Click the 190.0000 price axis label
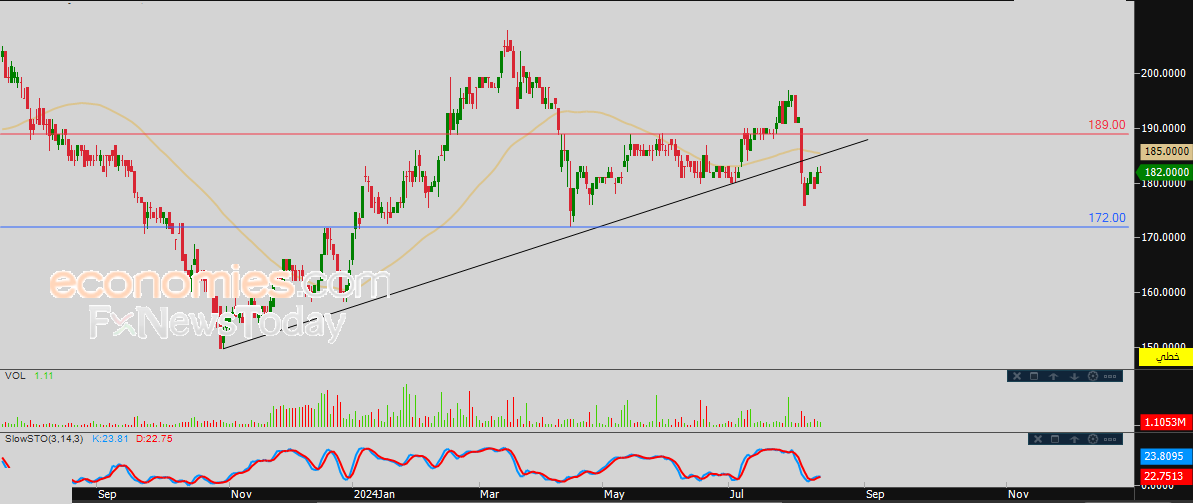Viewport: 1193px width, 504px height. [1164, 129]
